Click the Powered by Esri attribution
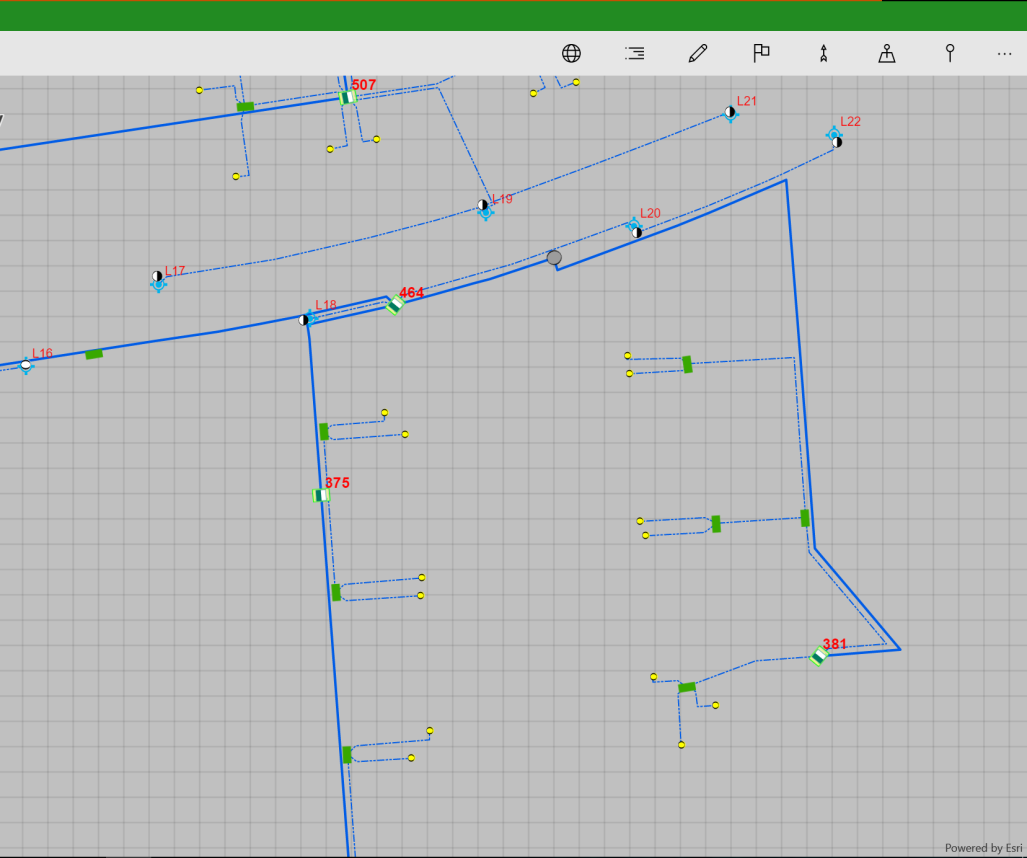1027x858 pixels. (983, 848)
